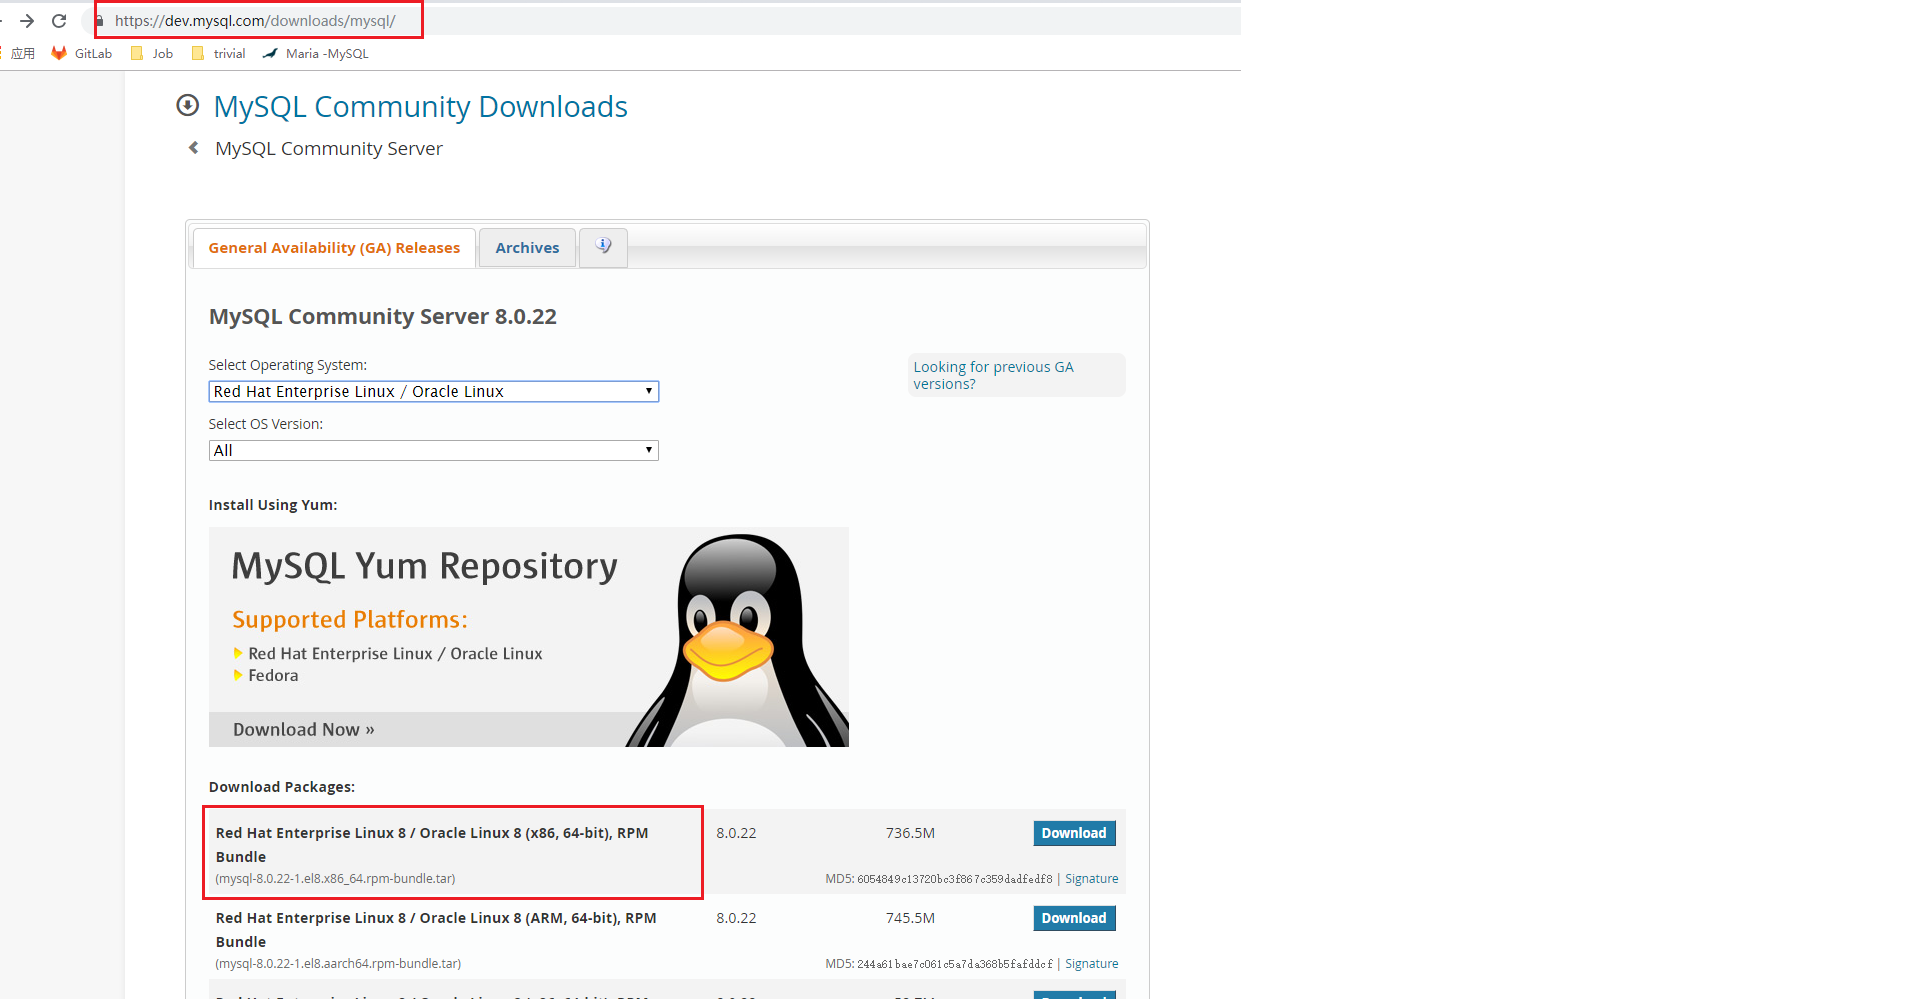1914x999 pixels.
Task: Open the Job bookmarks folder
Action: 152,54
